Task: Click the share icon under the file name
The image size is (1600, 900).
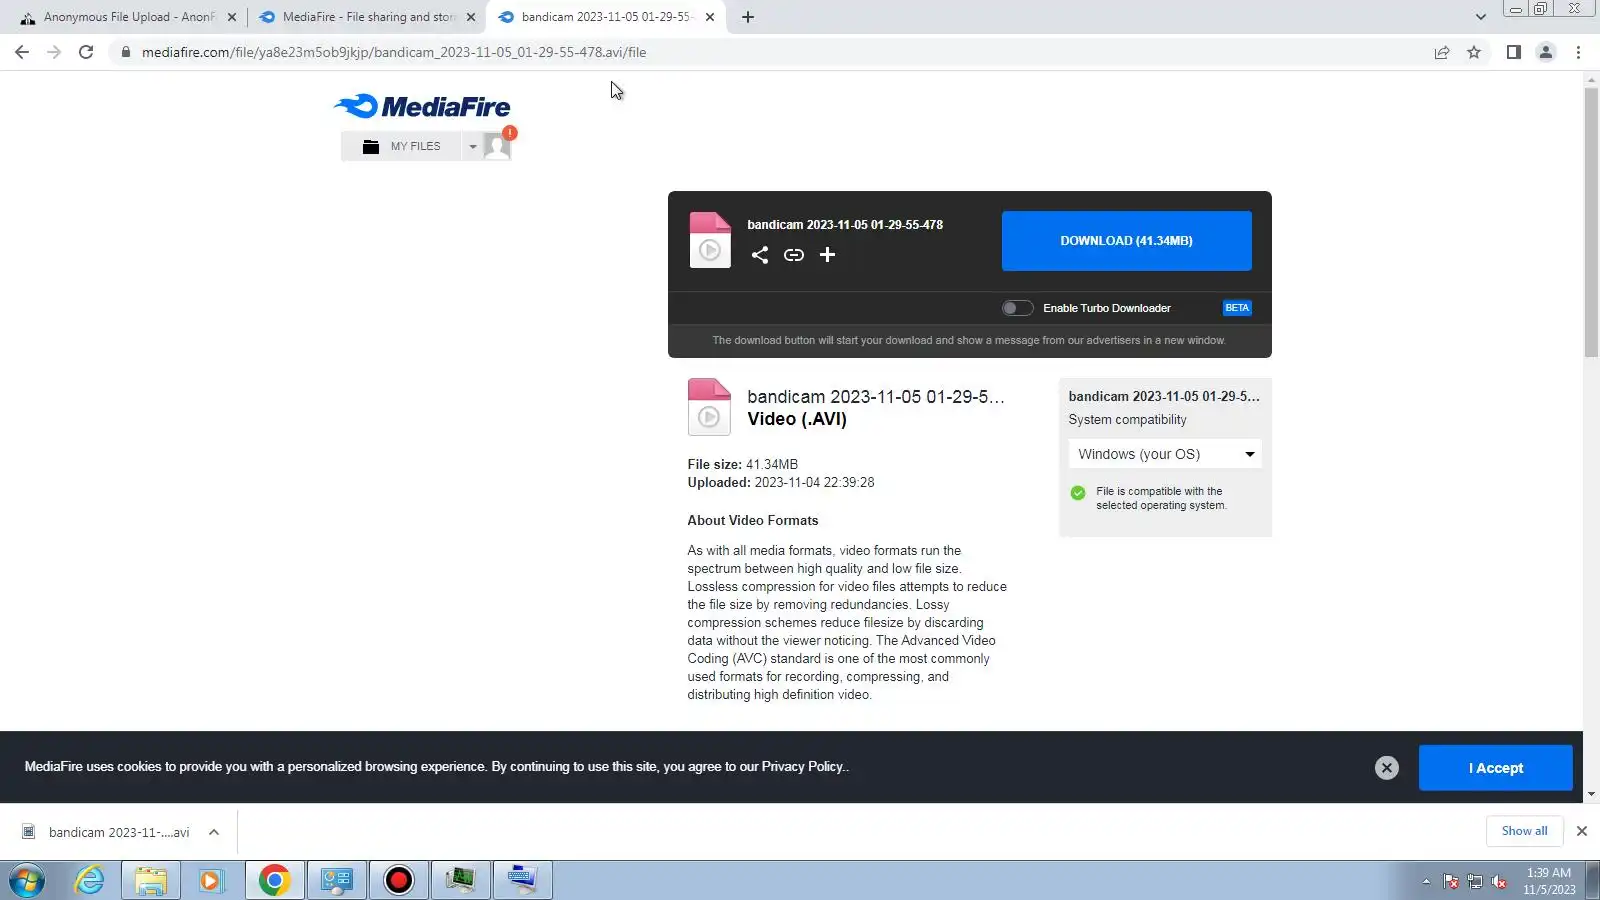Action: pos(760,255)
